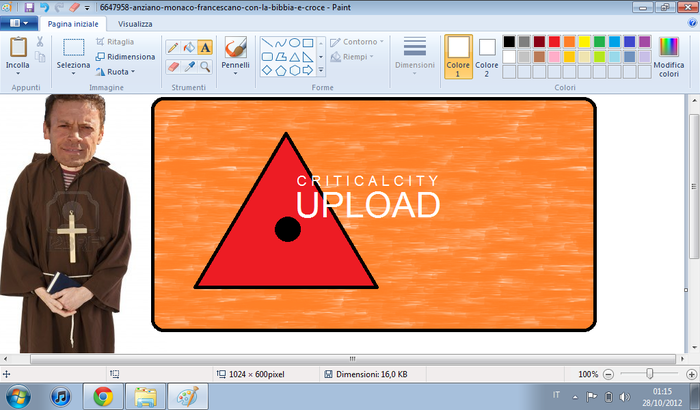The width and height of the screenshot is (700, 410).
Task: Pick the black color swatch
Action: click(x=509, y=42)
